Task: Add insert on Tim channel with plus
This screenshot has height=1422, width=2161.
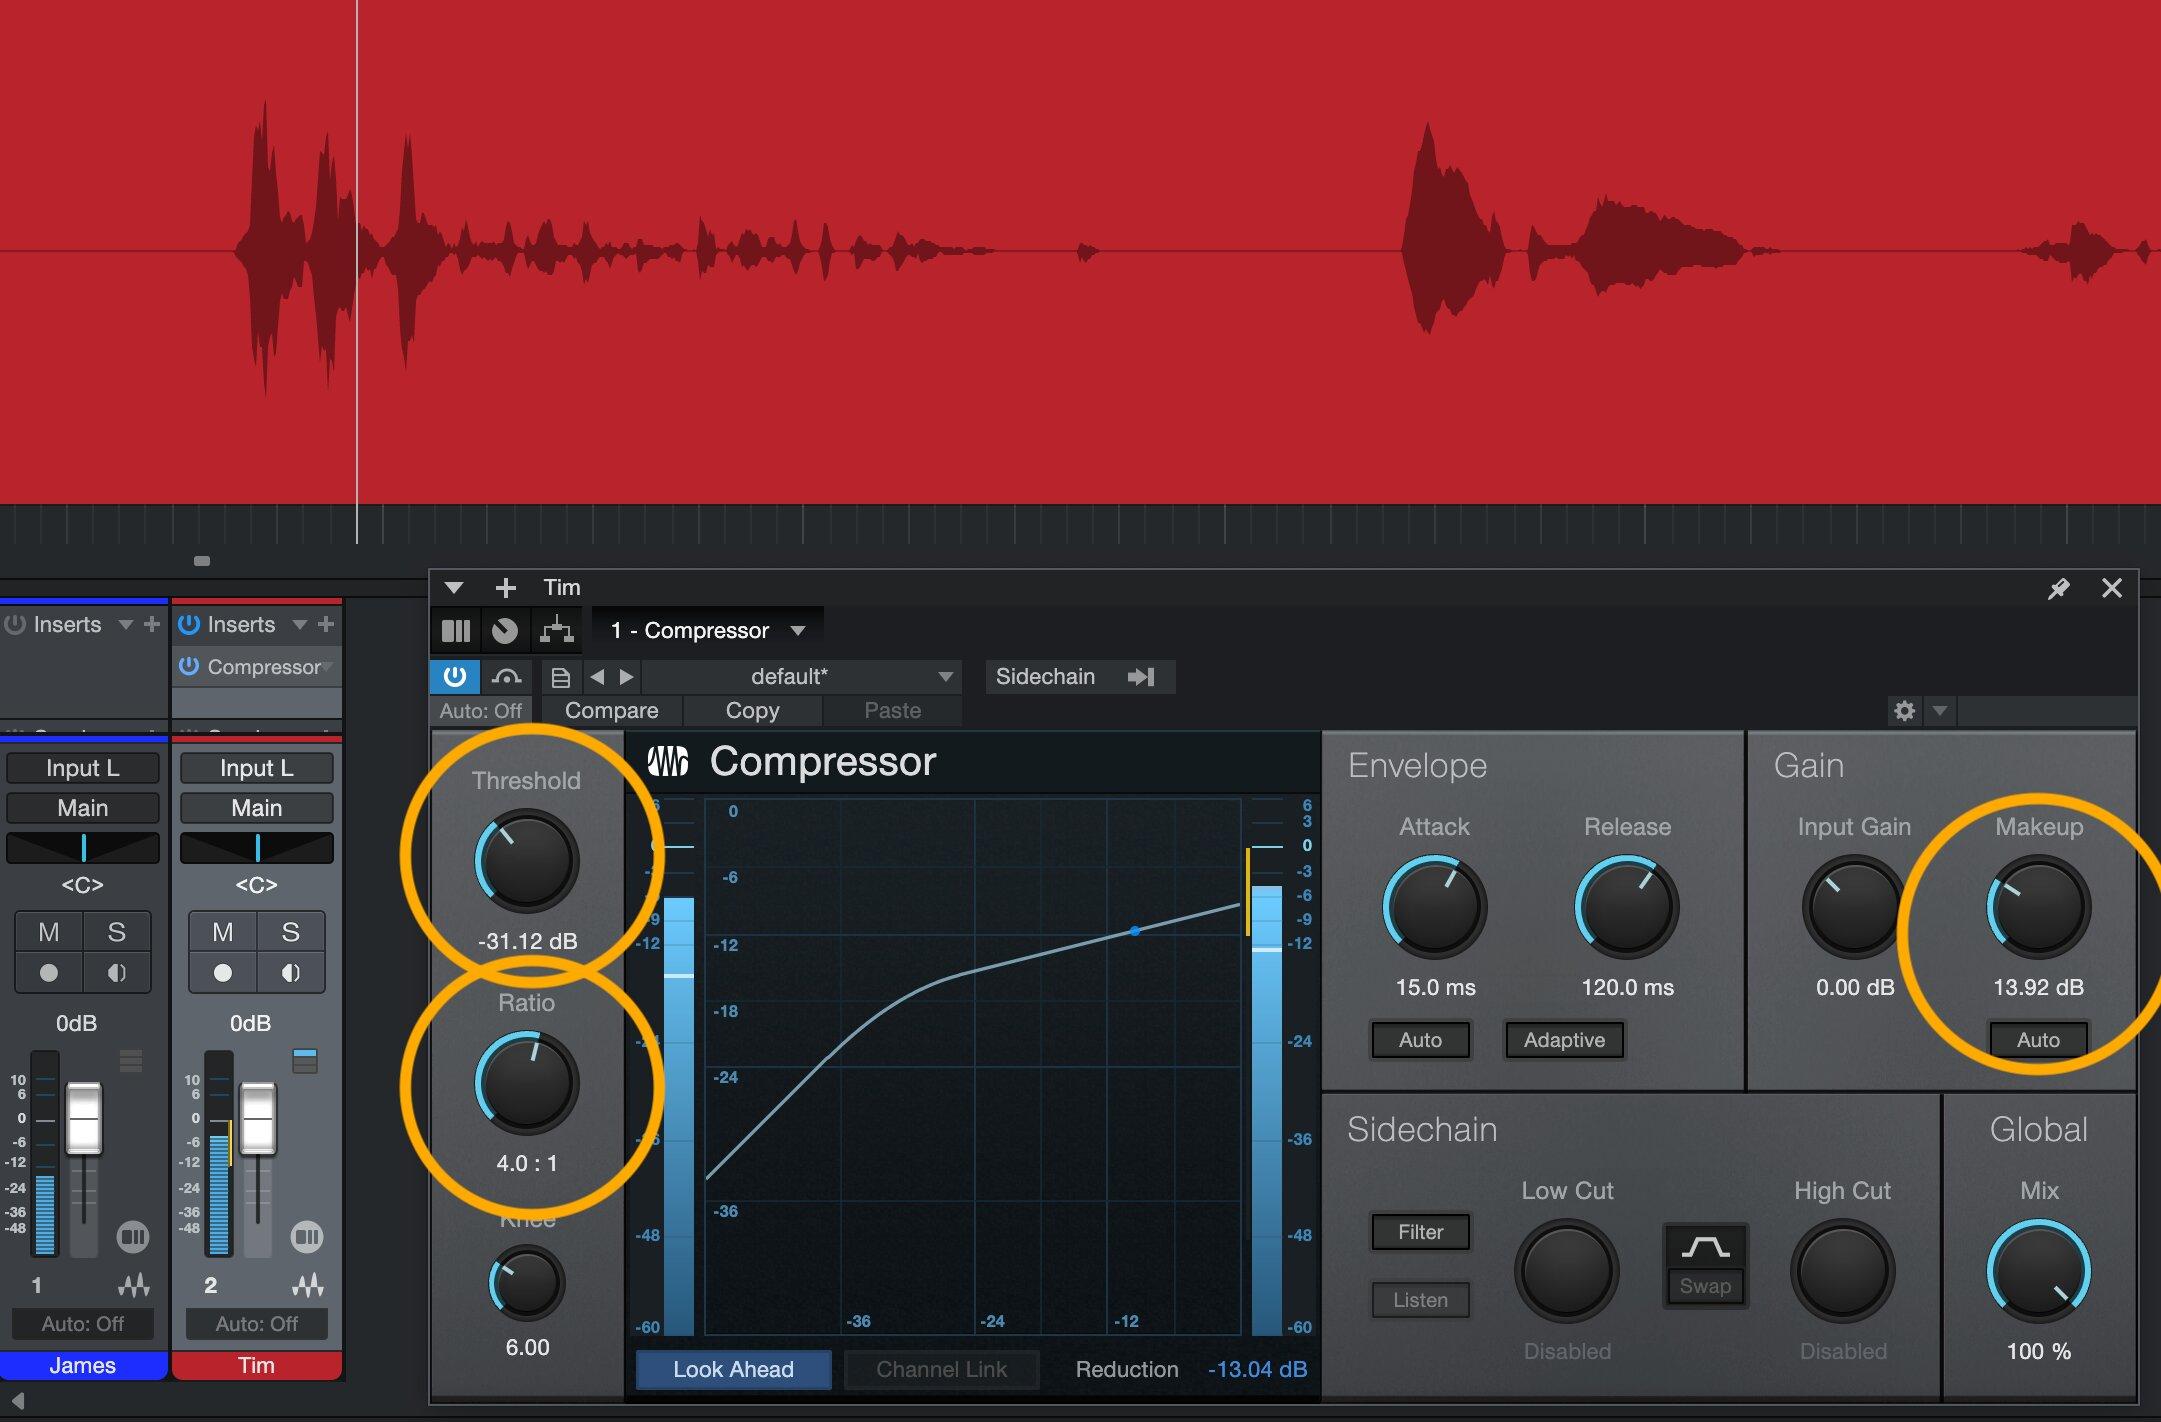Action: (326, 624)
